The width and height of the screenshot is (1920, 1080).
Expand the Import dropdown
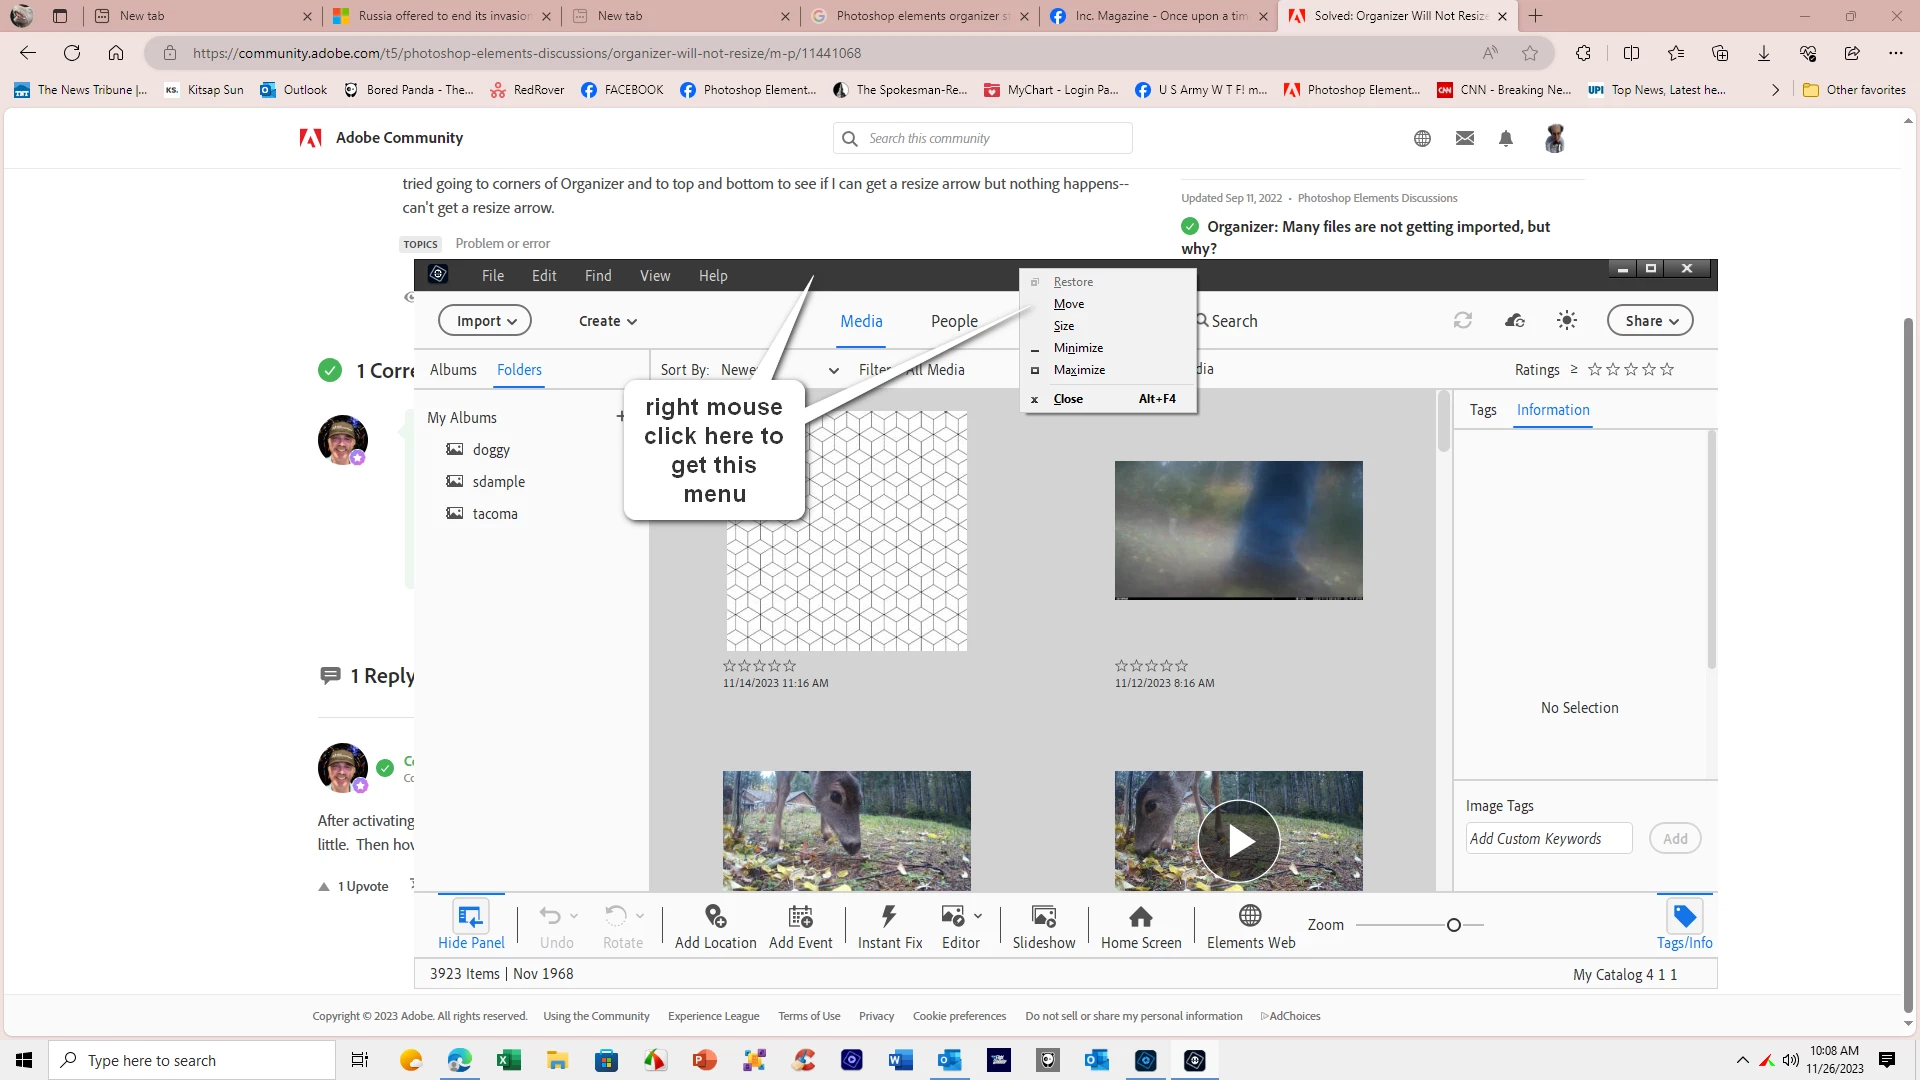pyautogui.click(x=485, y=321)
